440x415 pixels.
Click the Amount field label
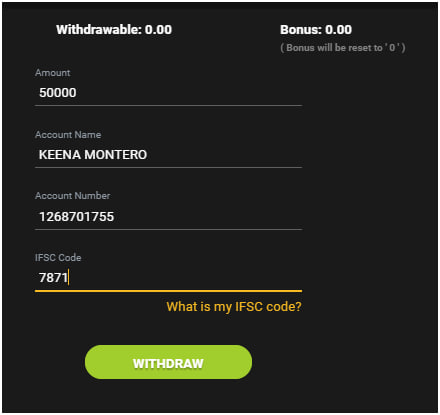coord(53,73)
